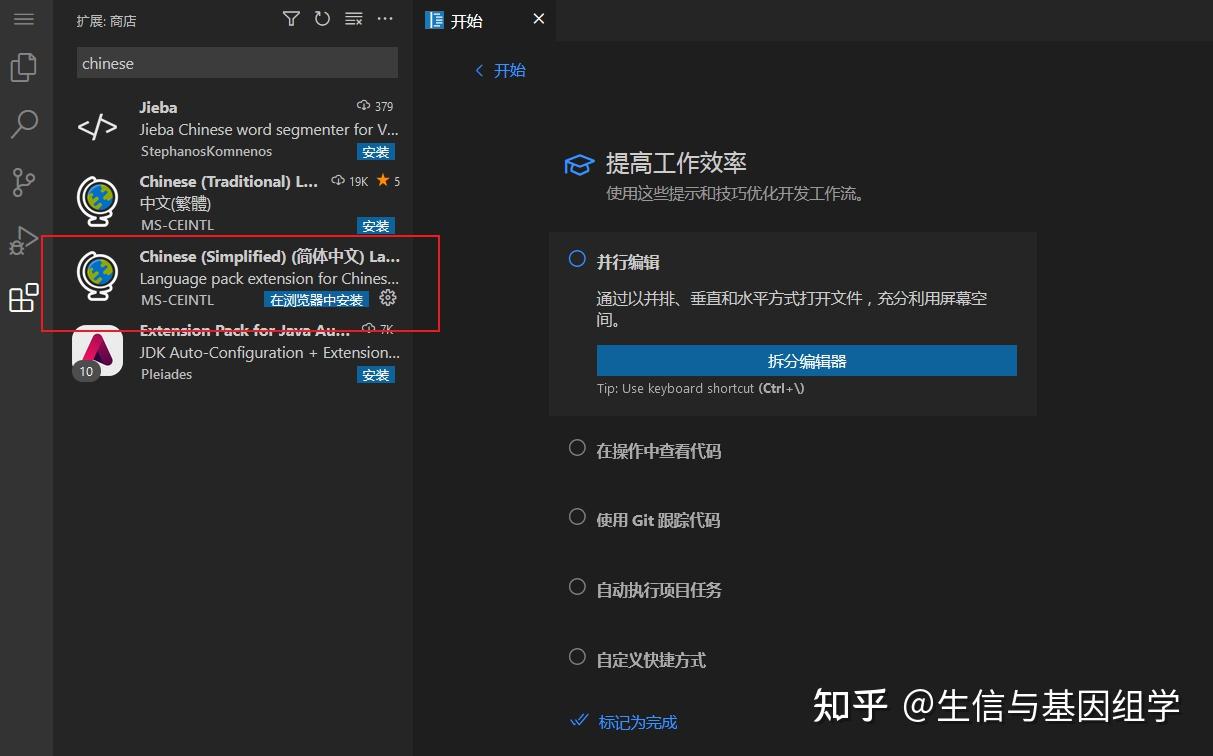Open the hamburger menu
Screen dimensions: 1213x756
[24, 19]
